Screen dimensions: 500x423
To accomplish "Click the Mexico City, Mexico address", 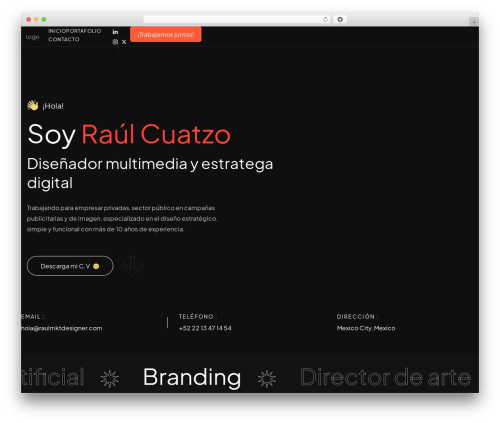I will [366, 328].
